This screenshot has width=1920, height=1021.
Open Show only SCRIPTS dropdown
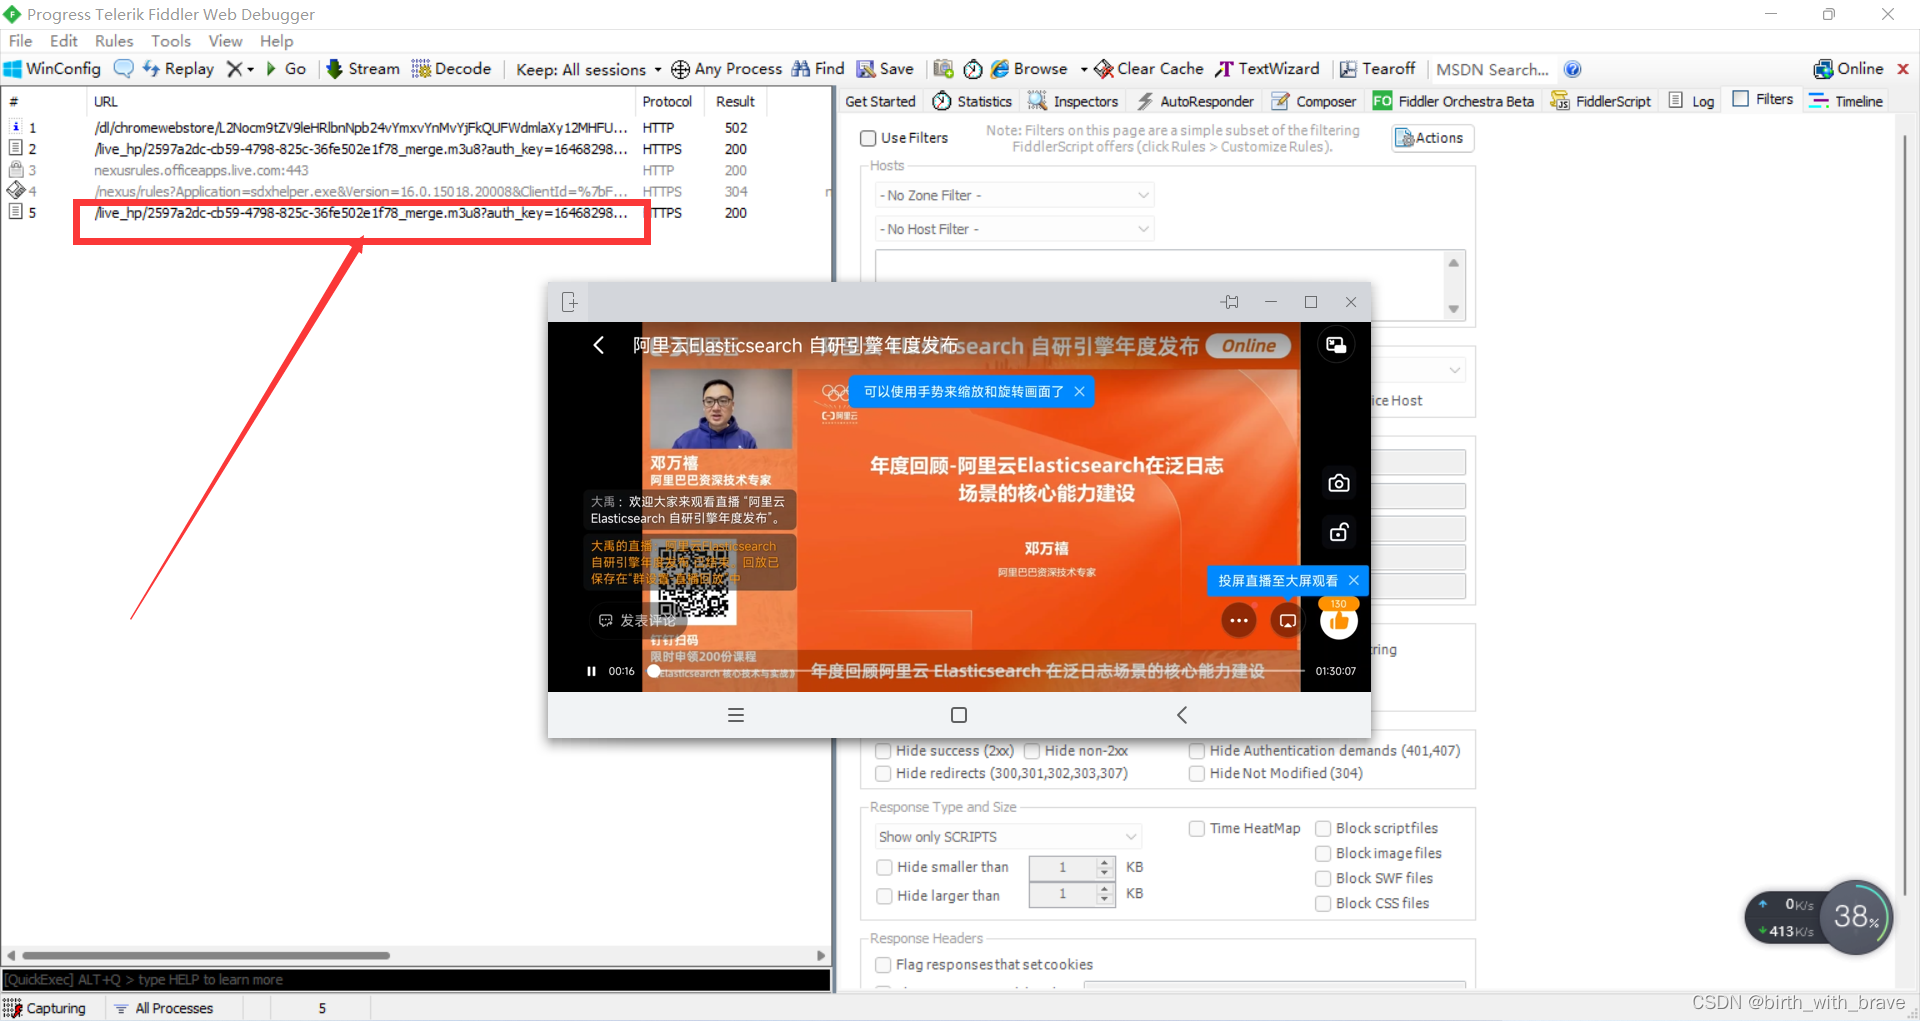(x=1008, y=837)
